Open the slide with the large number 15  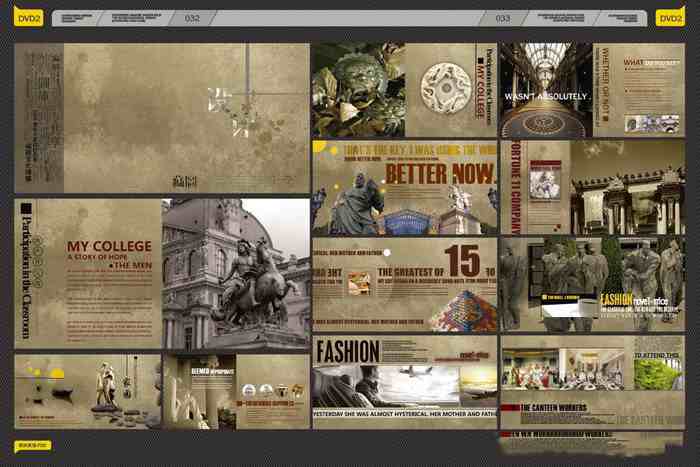click(404, 284)
